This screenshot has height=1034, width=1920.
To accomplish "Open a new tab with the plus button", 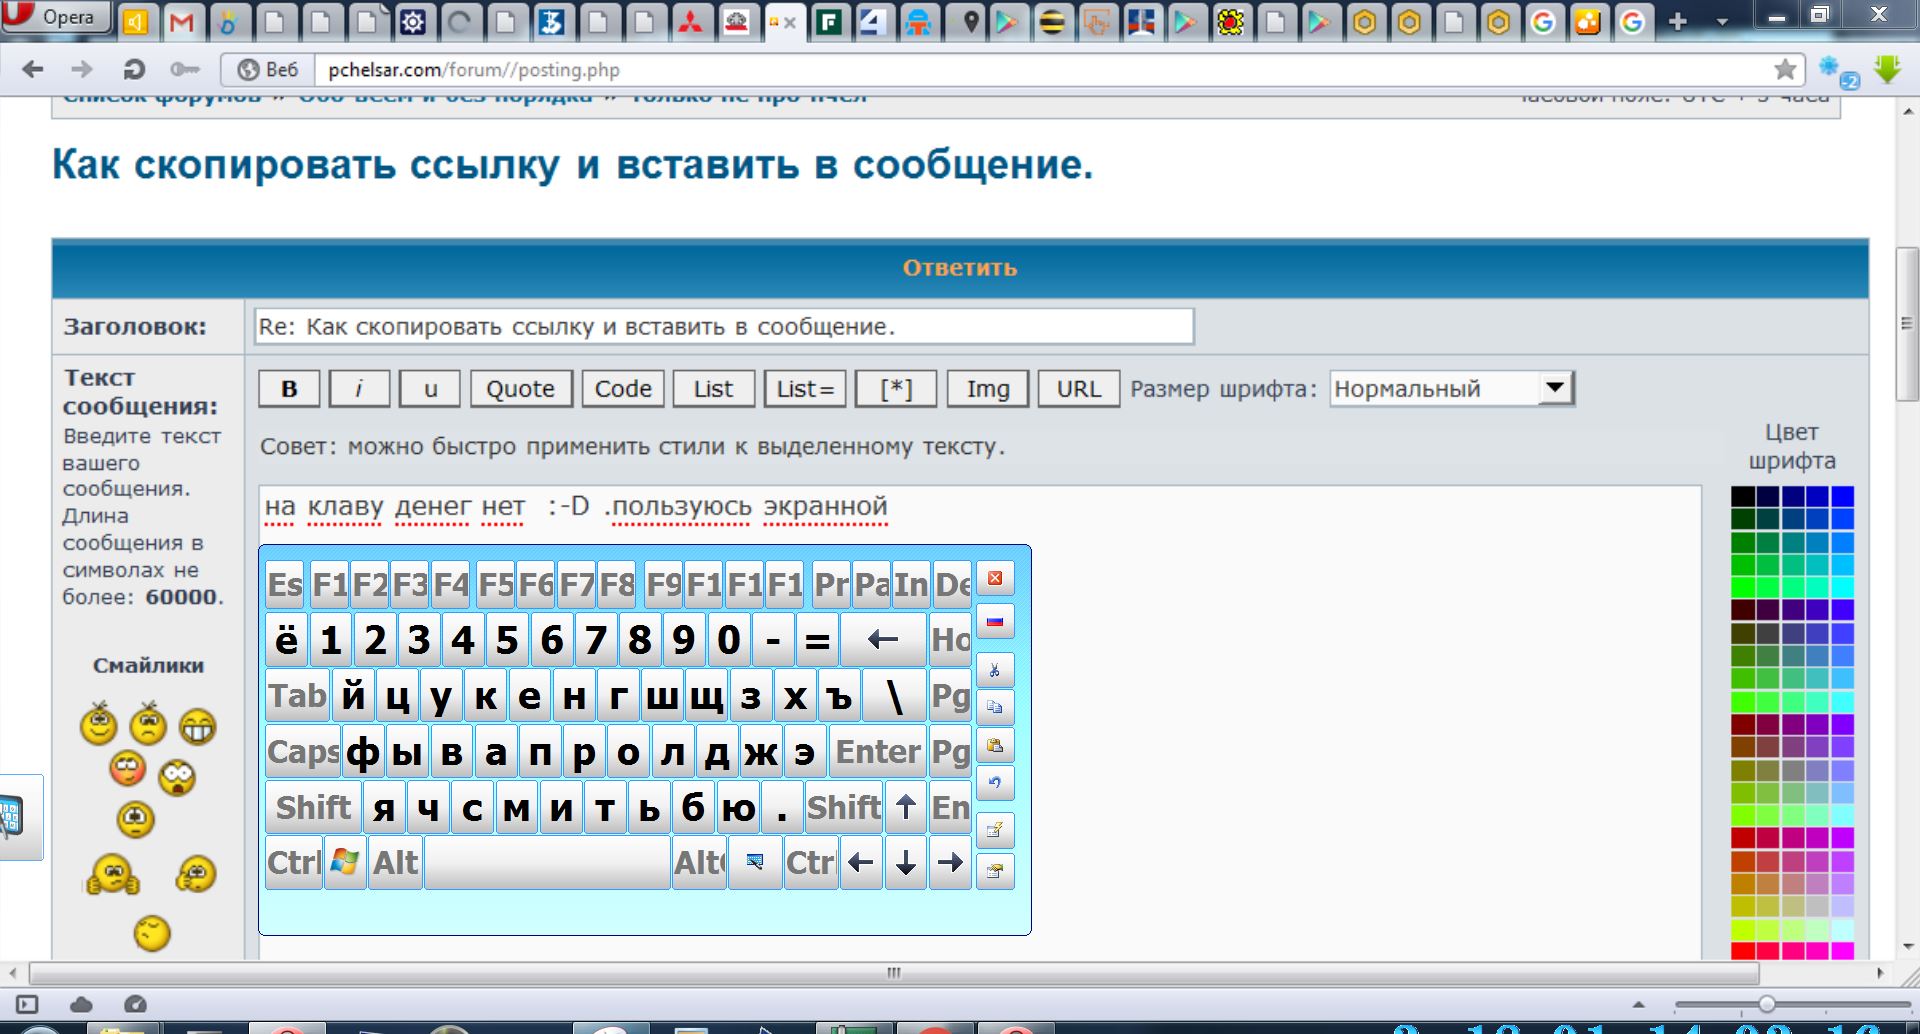I will 1677,21.
